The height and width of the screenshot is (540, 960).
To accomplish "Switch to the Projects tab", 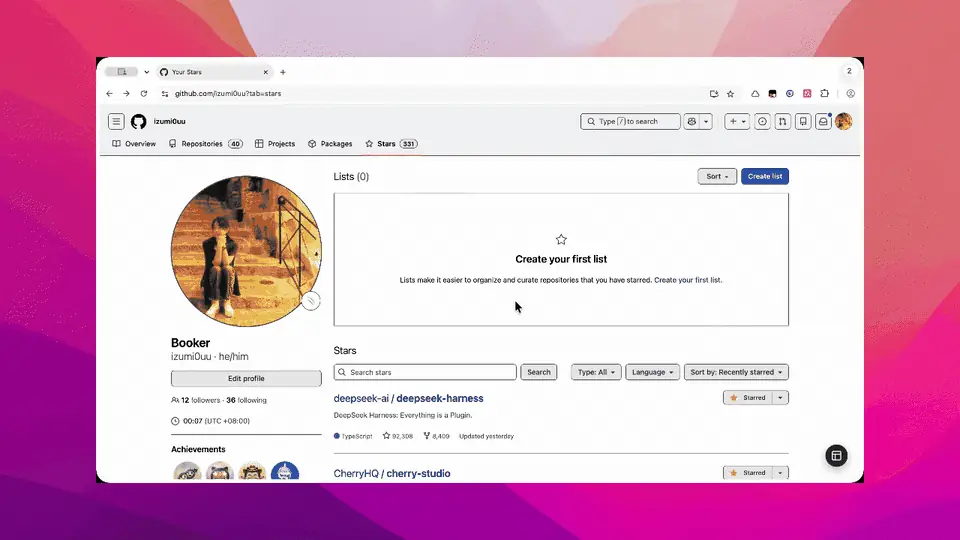I will pos(275,144).
